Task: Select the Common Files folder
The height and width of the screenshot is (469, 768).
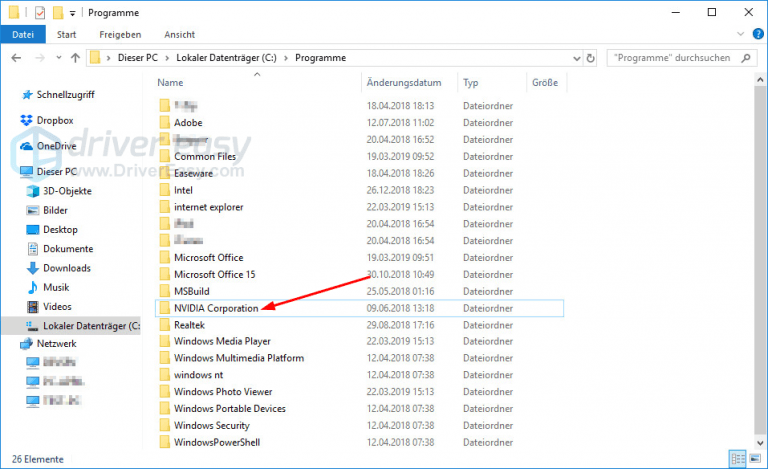Action: click(205, 156)
